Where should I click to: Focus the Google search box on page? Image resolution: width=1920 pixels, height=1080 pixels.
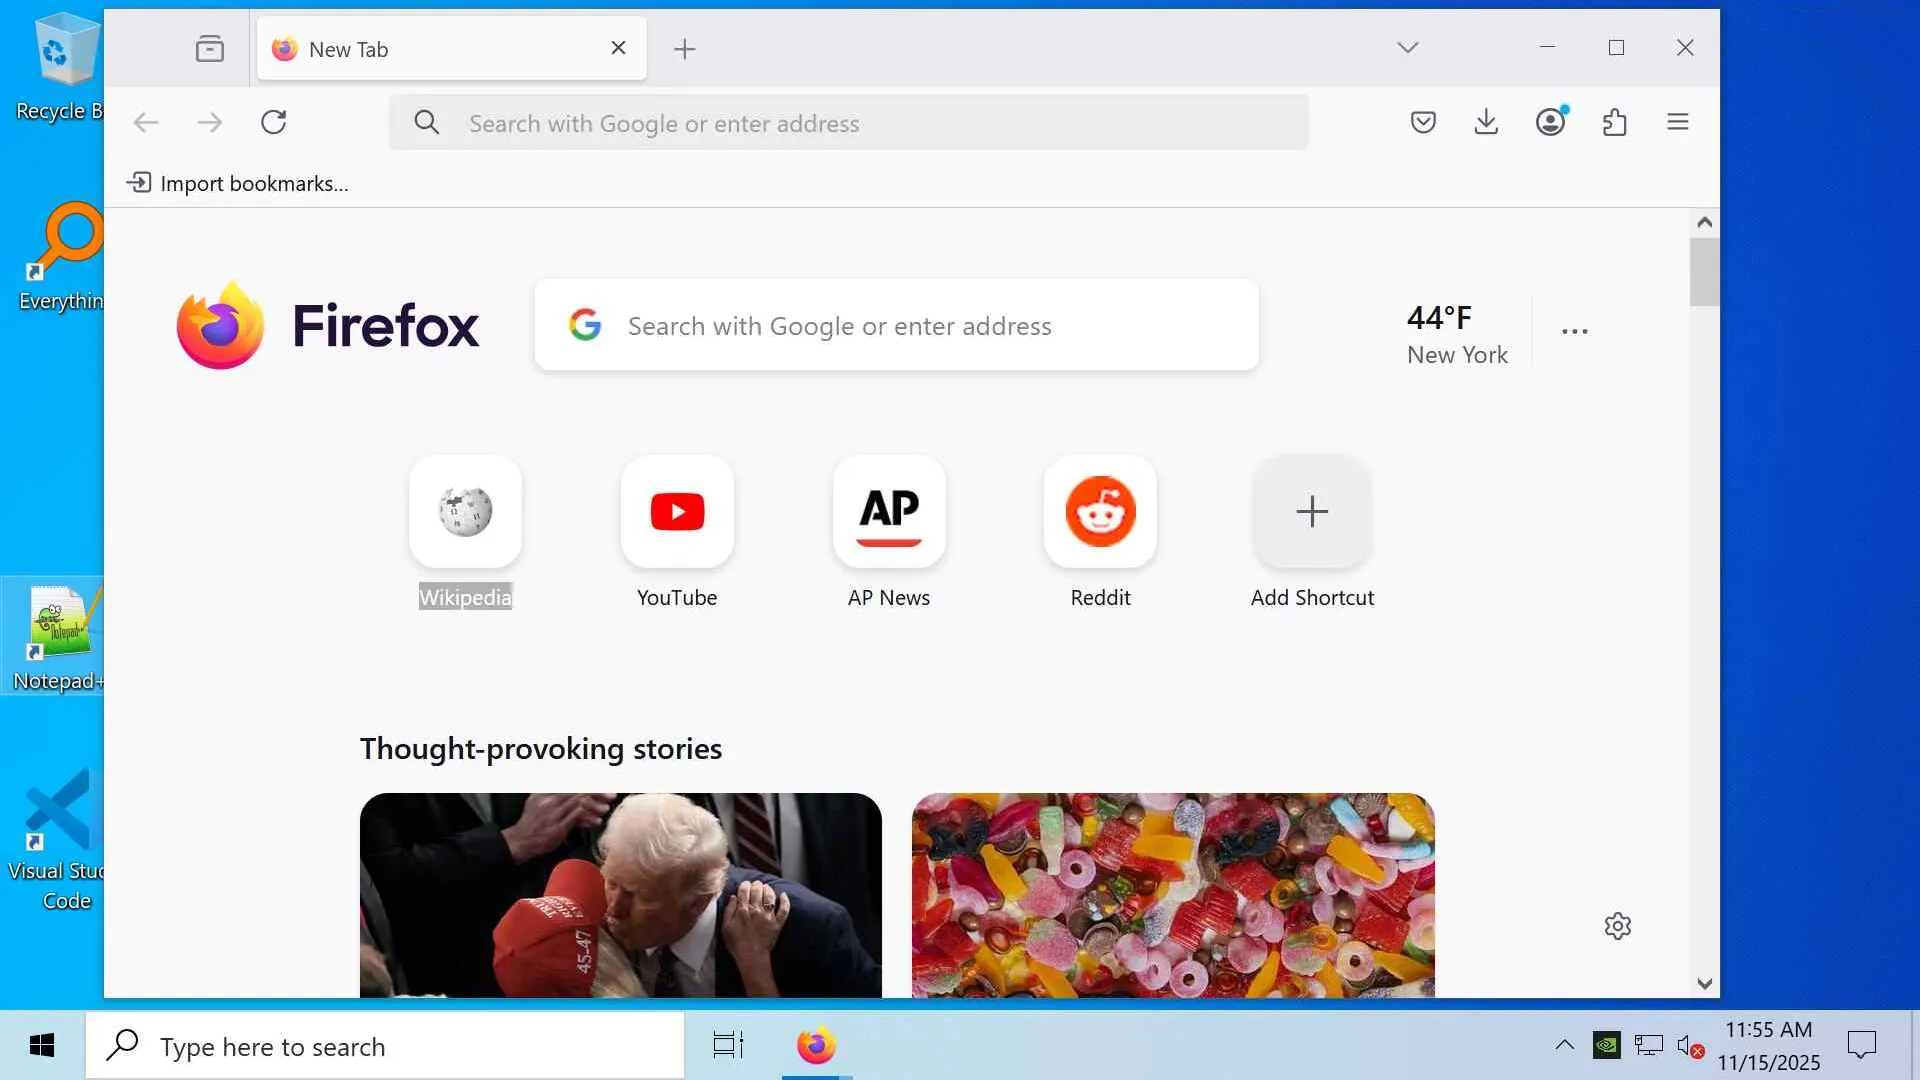coord(896,326)
